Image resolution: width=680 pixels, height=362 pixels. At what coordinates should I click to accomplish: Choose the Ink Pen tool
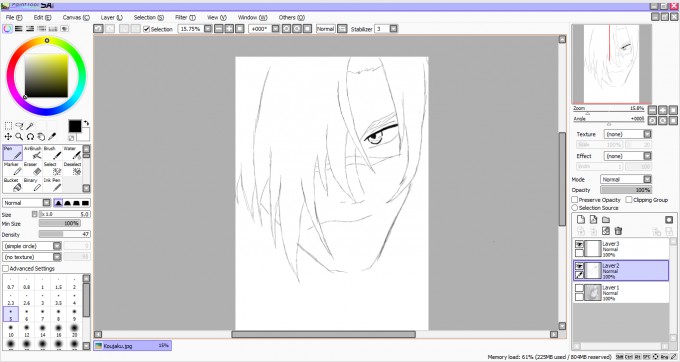(x=53, y=185)
